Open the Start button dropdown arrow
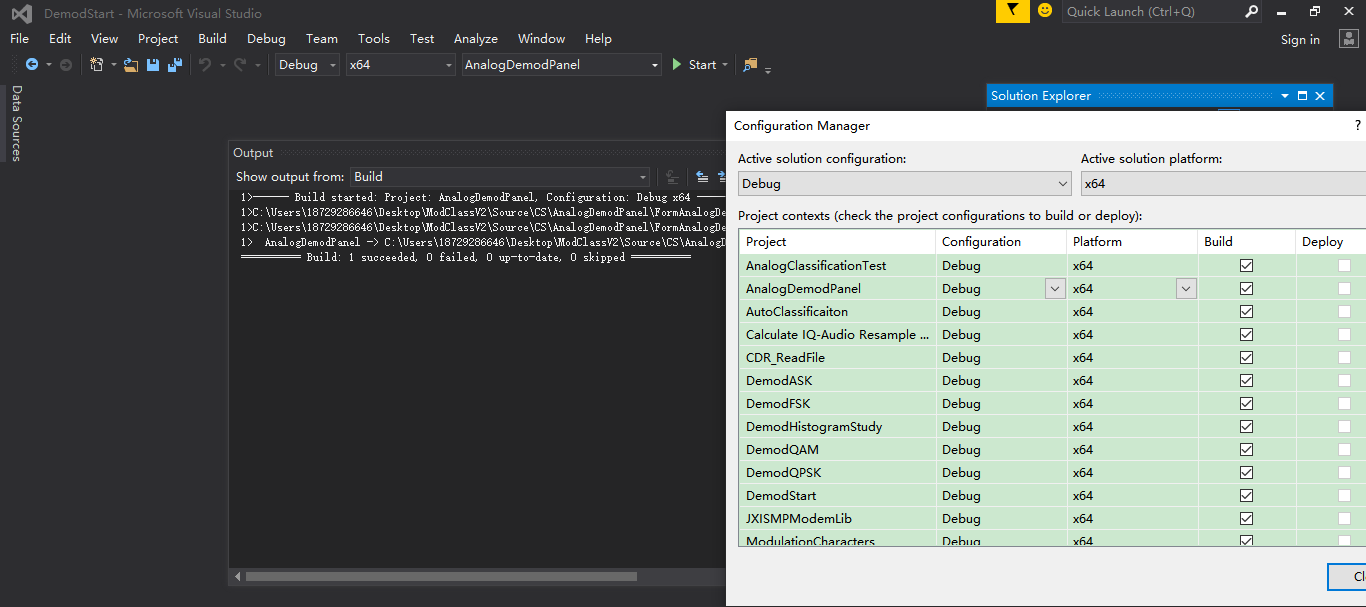This screenshot has width=1366, height=607. tap(725, 65)
